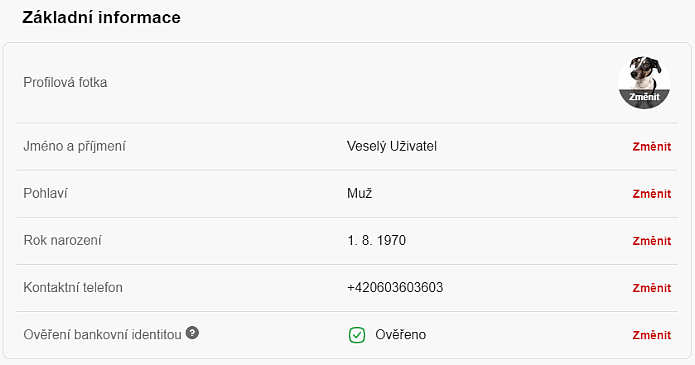Click the Veselý Uživatel name value
695x365 pixels.
[x=392, y=146]
